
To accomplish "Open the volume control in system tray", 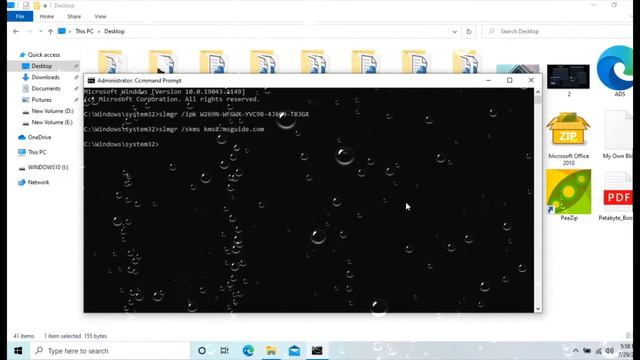I will point(610,351).
